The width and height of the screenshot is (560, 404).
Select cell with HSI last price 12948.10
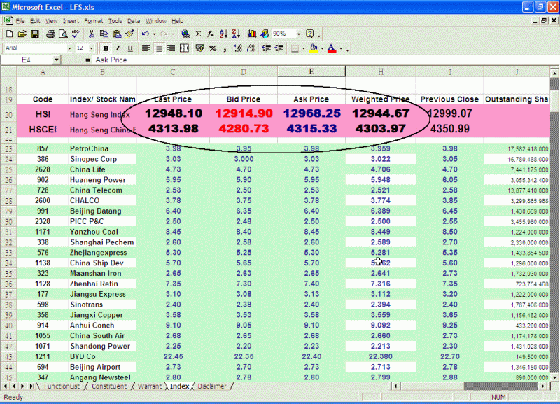[x=173, y=114]
